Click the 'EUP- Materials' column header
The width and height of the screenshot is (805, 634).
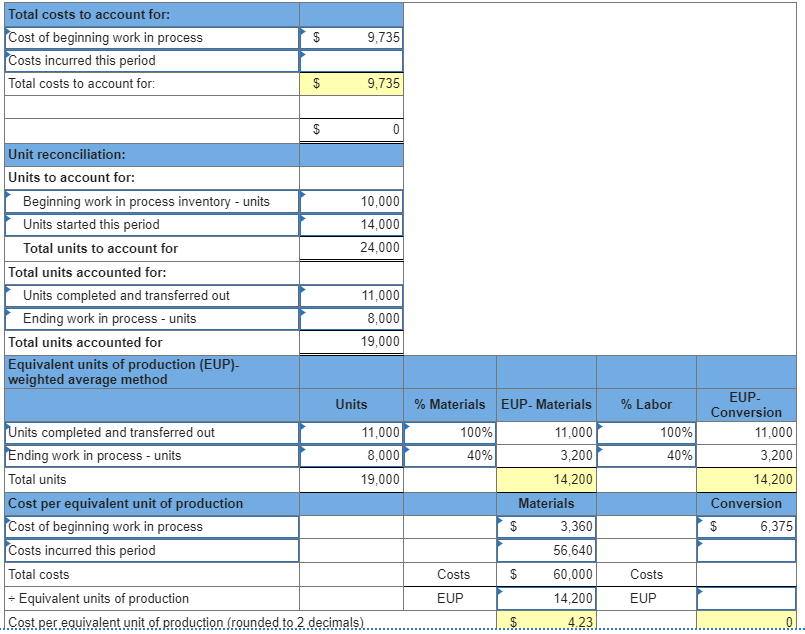click(546, 405)
